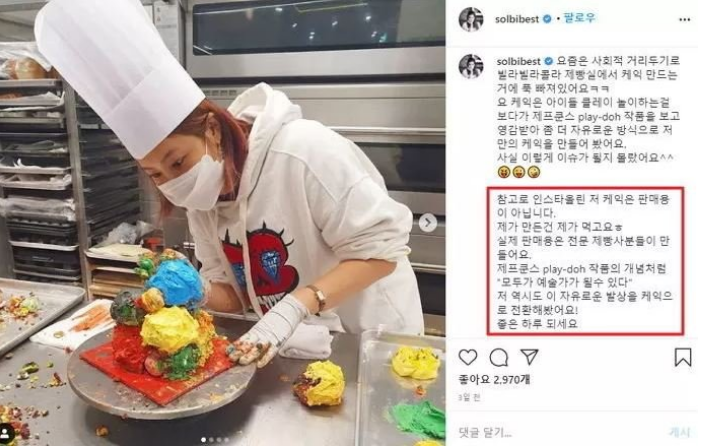Share post with paper plane icon
The height and width of the screenshot is (447, 705).
tap(530, 357)
